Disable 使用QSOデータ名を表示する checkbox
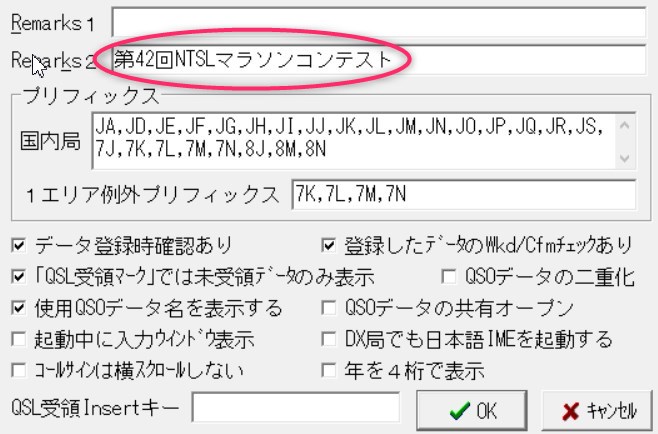 (20, 307)
